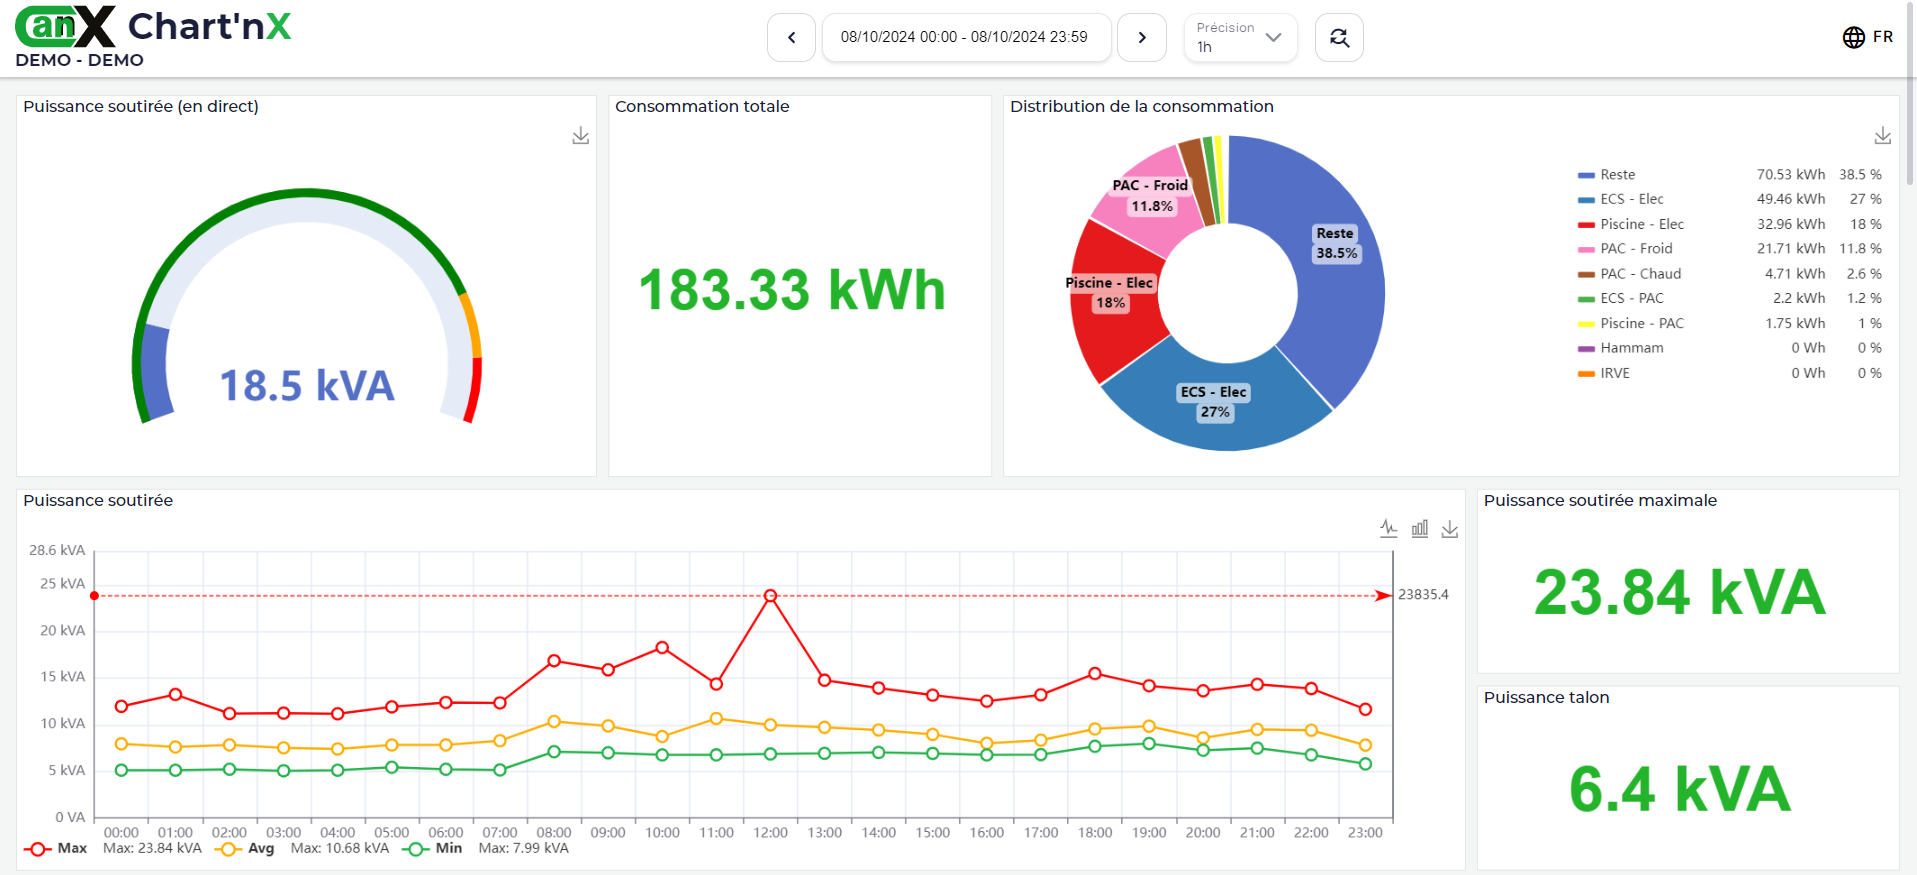Screen dimensions: 1917x875
Task: Toggle the Avg series in chart legend
Action: pyautogui.click(x=245, y=848)
